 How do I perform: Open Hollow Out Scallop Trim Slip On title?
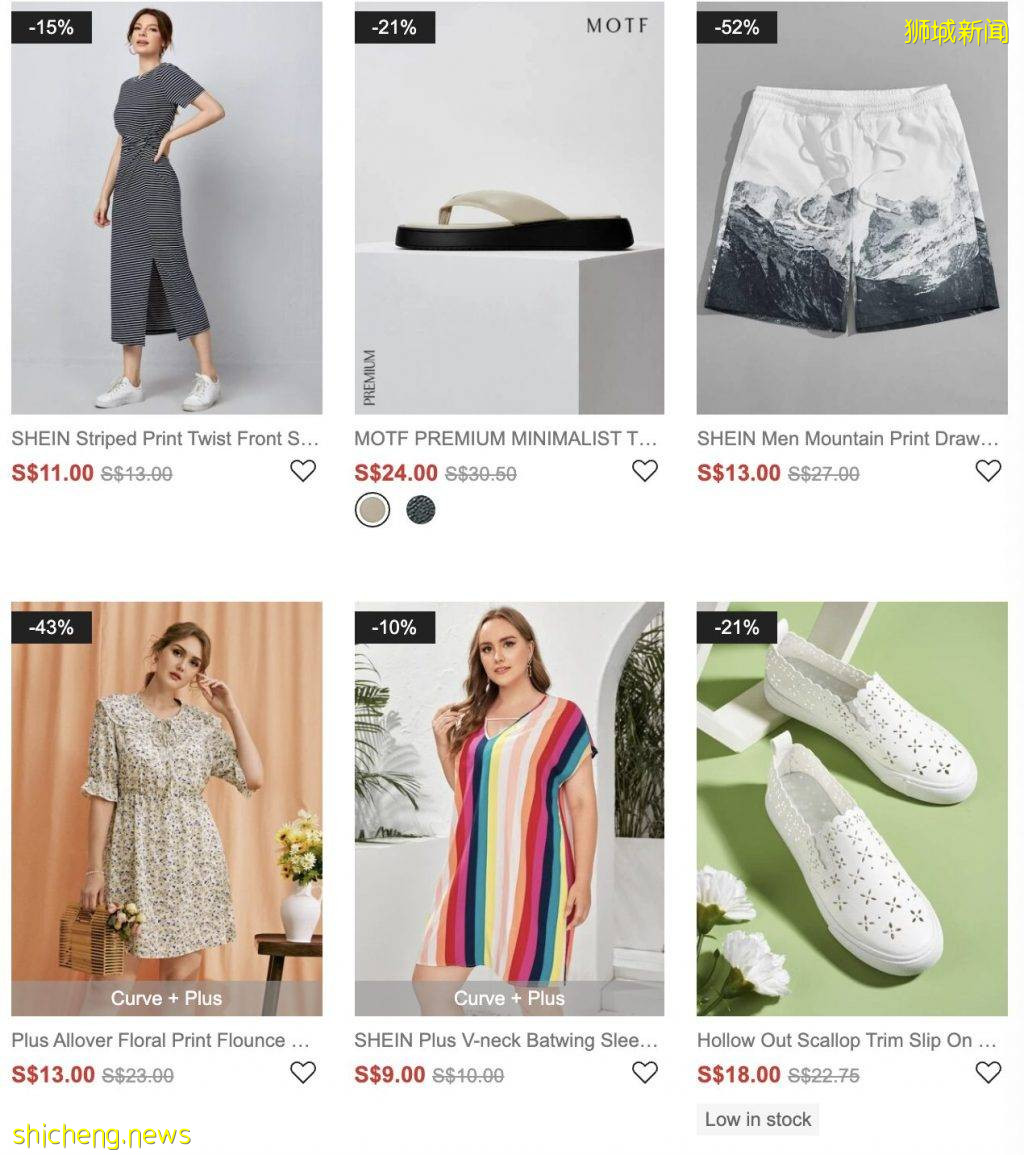(x=846, y=1040)
